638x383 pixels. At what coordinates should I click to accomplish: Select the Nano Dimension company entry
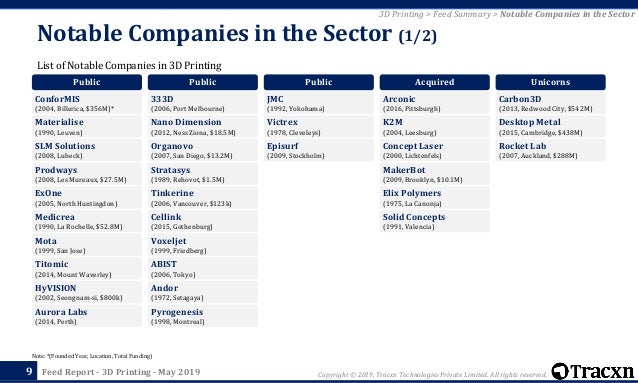[203, 127]
